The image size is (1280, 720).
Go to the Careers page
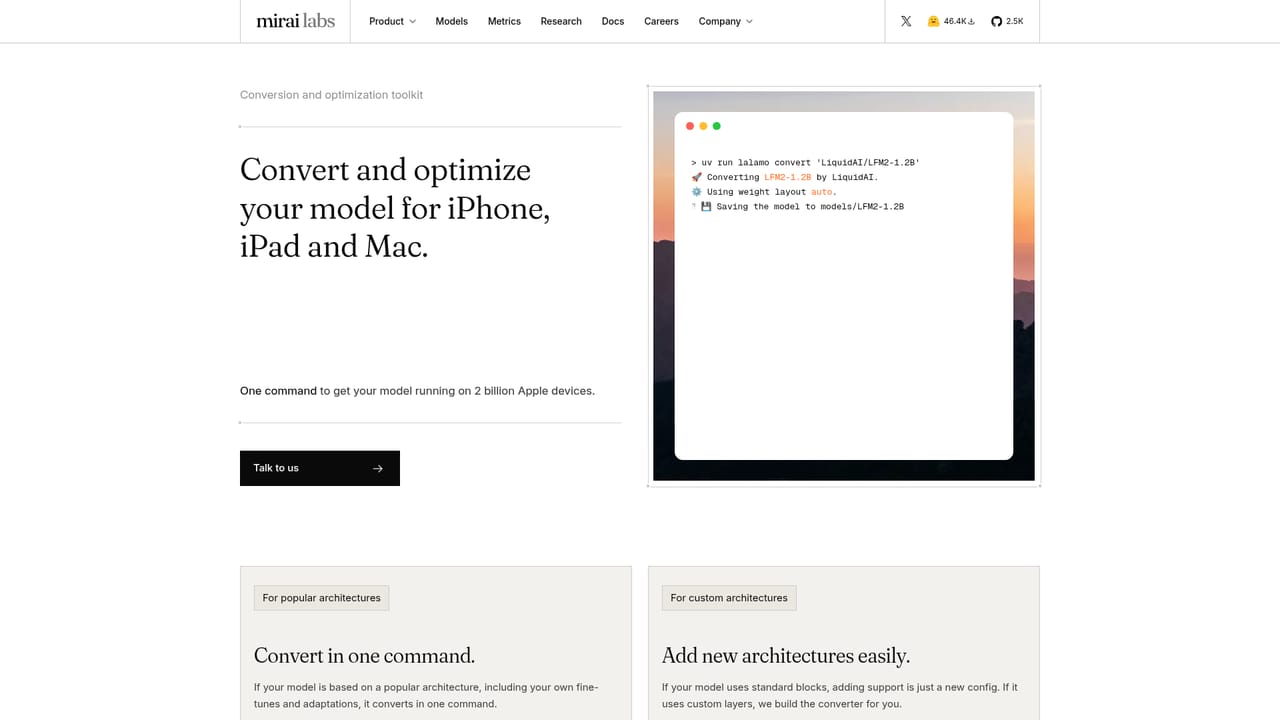[661, 21]
